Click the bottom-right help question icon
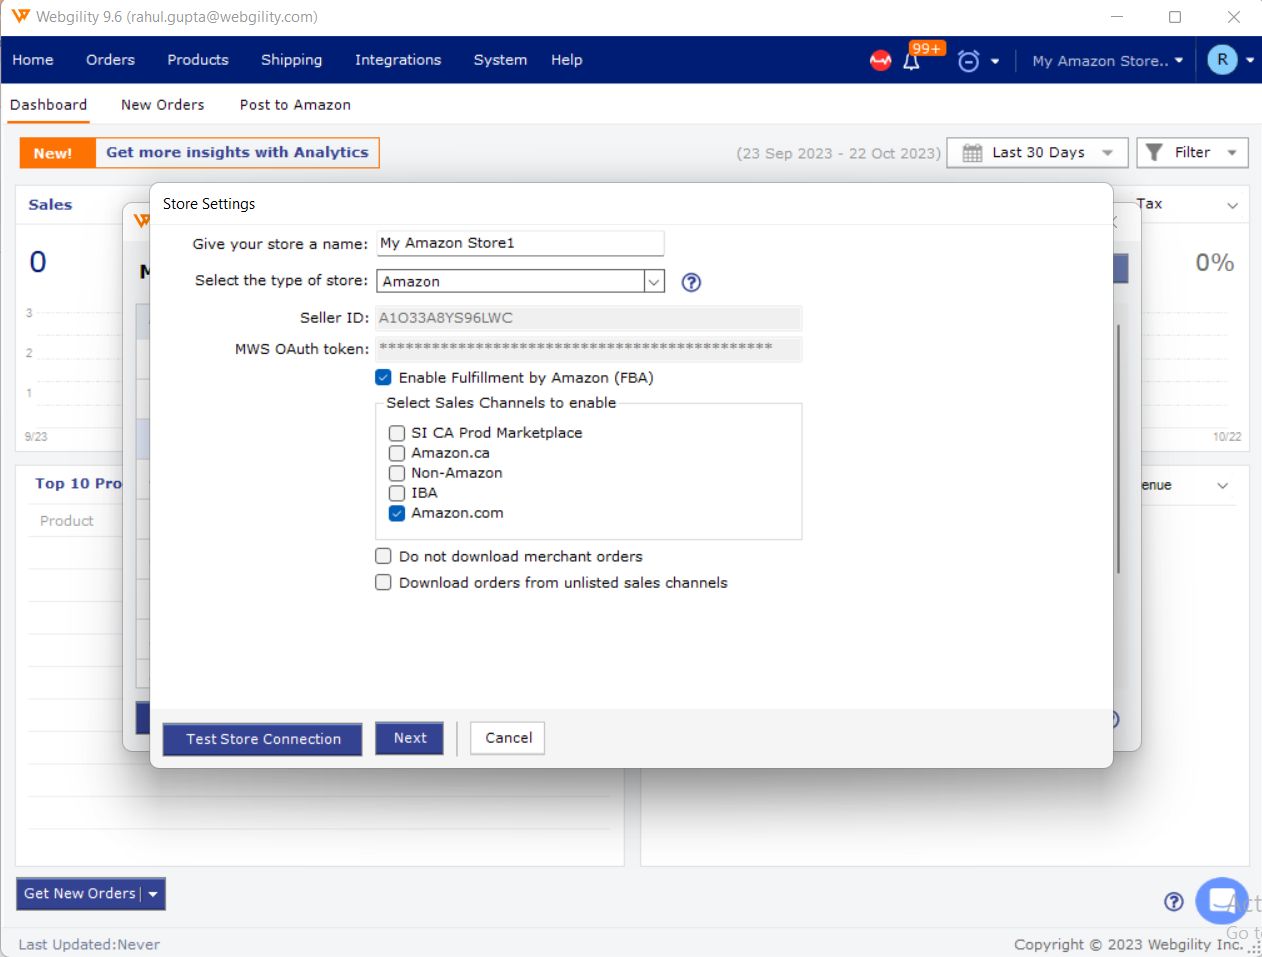1262x957 pixels. 1174,902
